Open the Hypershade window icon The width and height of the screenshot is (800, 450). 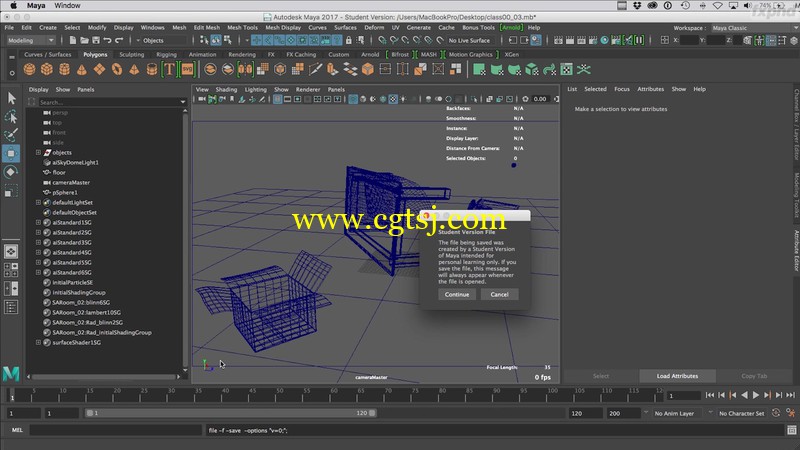(605, 40)
